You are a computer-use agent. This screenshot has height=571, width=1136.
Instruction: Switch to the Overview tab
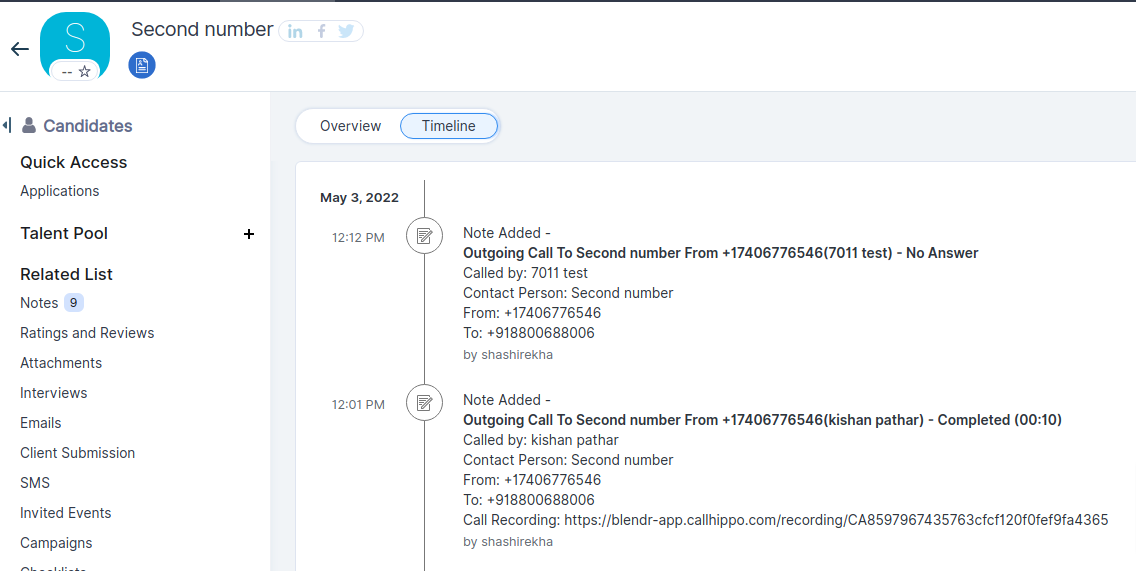click(351, 126)
